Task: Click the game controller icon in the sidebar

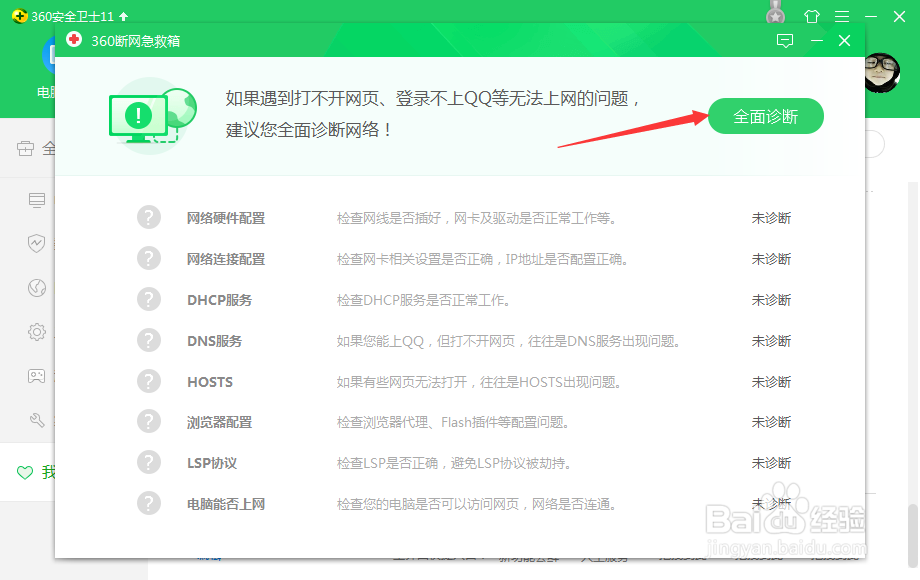Action: [x=36, y=376]
